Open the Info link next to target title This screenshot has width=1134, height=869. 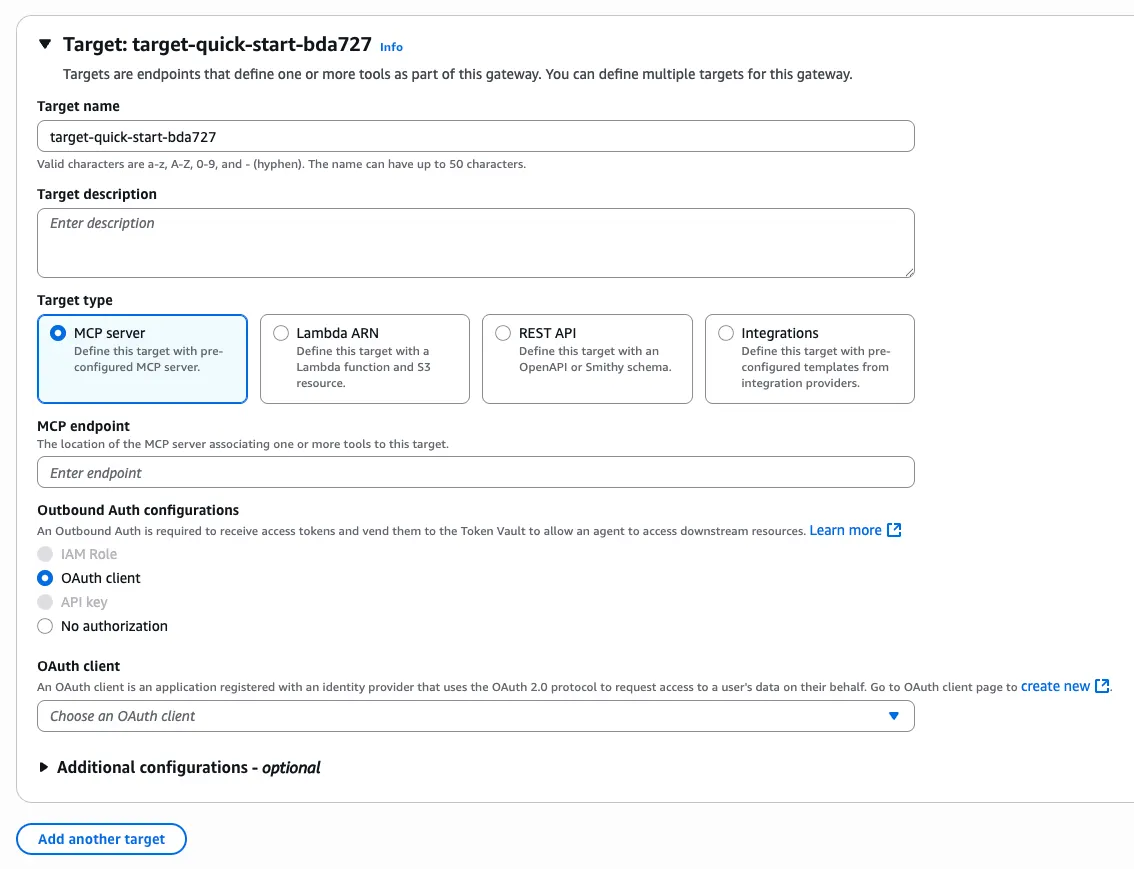391,47
